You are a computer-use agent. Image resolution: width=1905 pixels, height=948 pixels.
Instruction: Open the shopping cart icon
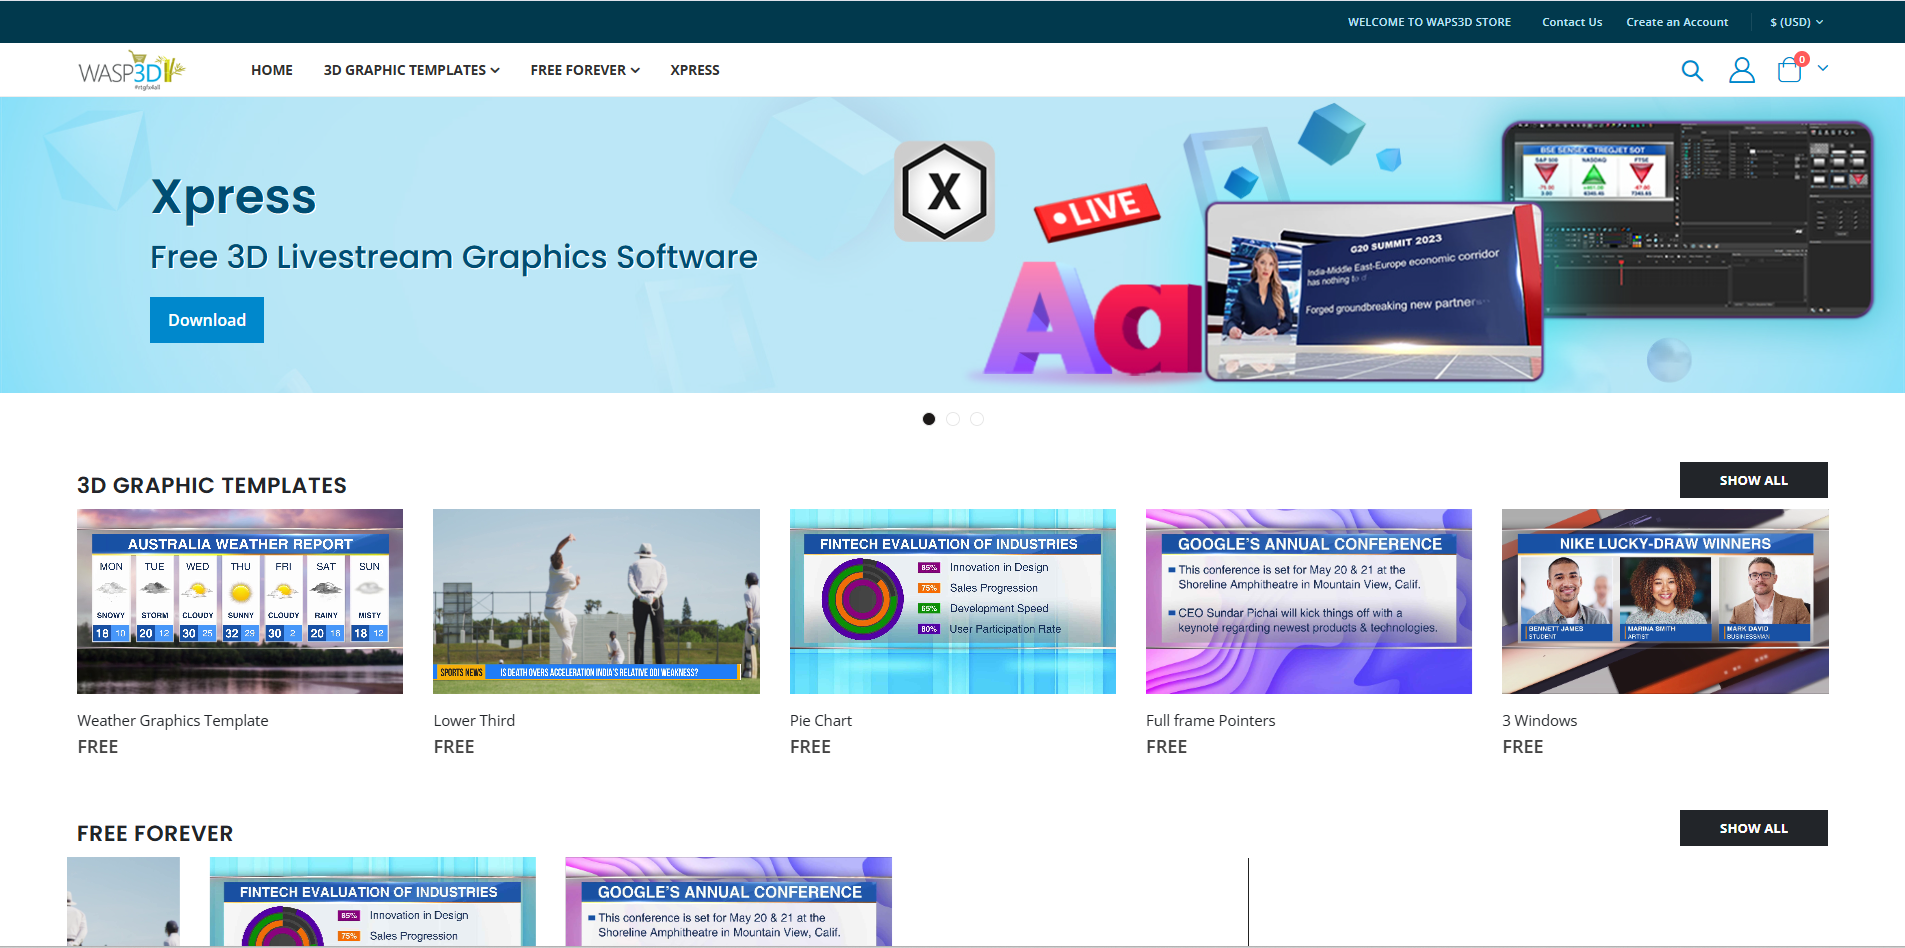point(1790,70)
